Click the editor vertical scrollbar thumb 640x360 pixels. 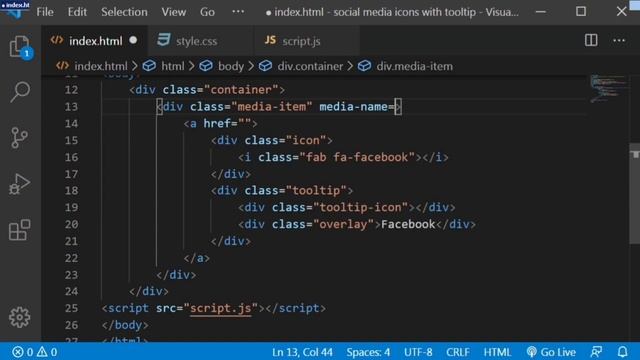[x=634, y=193]
